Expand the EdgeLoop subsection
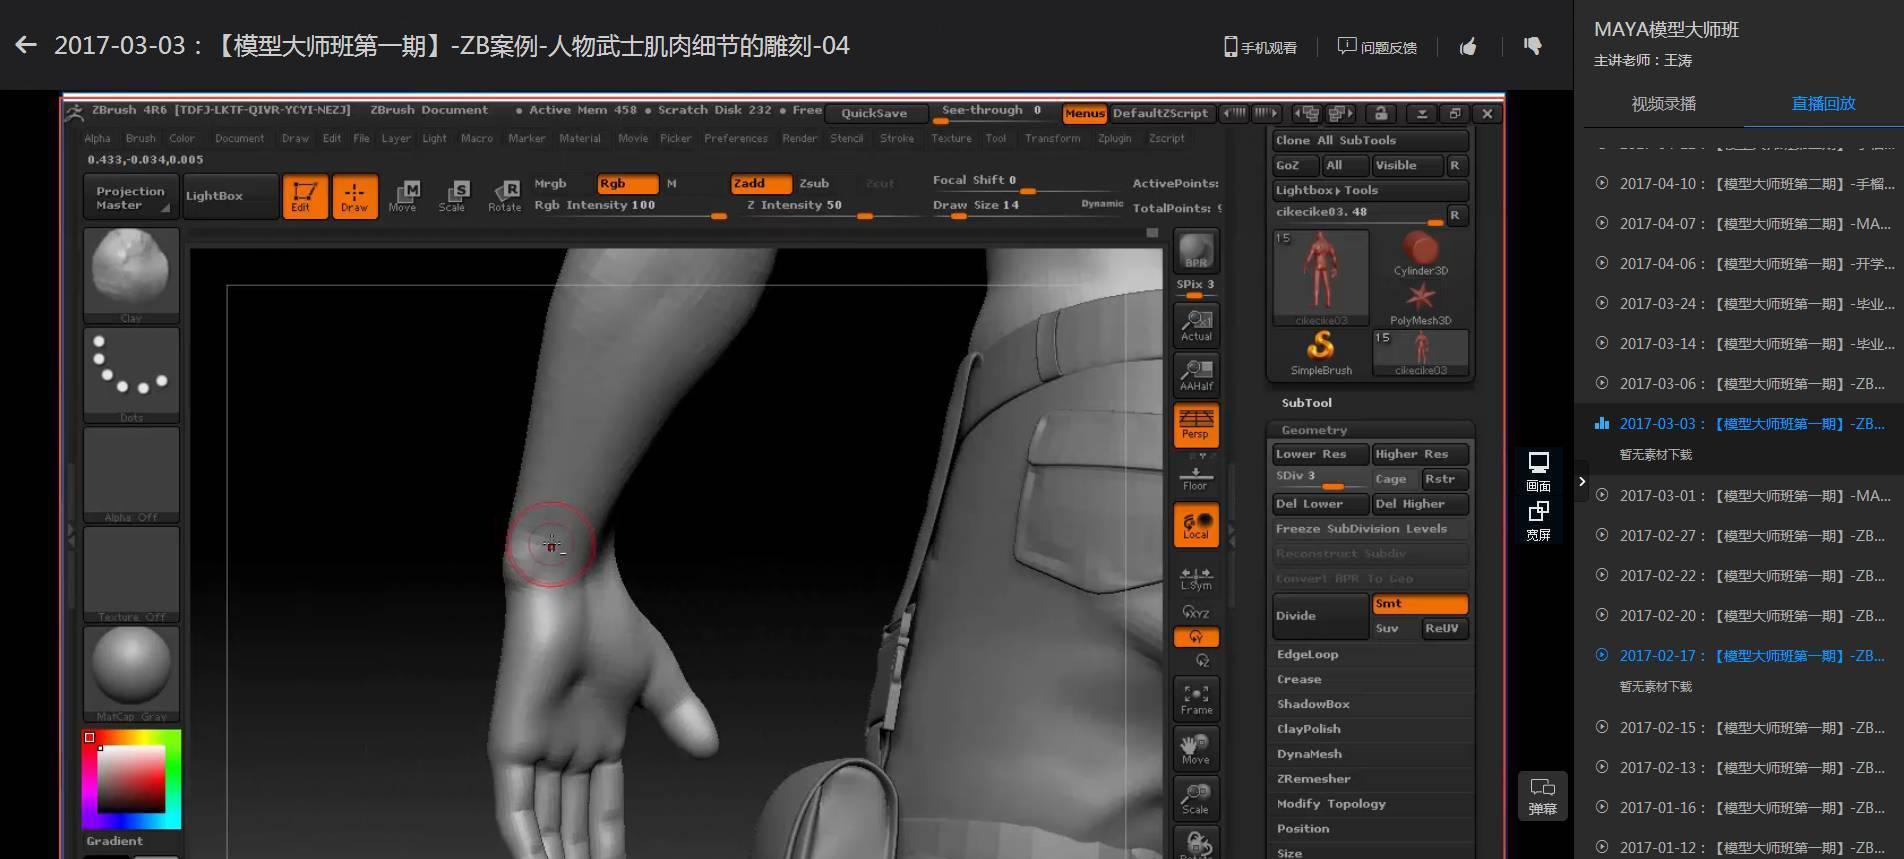Screen dimensions: 1904x859 [x=1307, y=654]
